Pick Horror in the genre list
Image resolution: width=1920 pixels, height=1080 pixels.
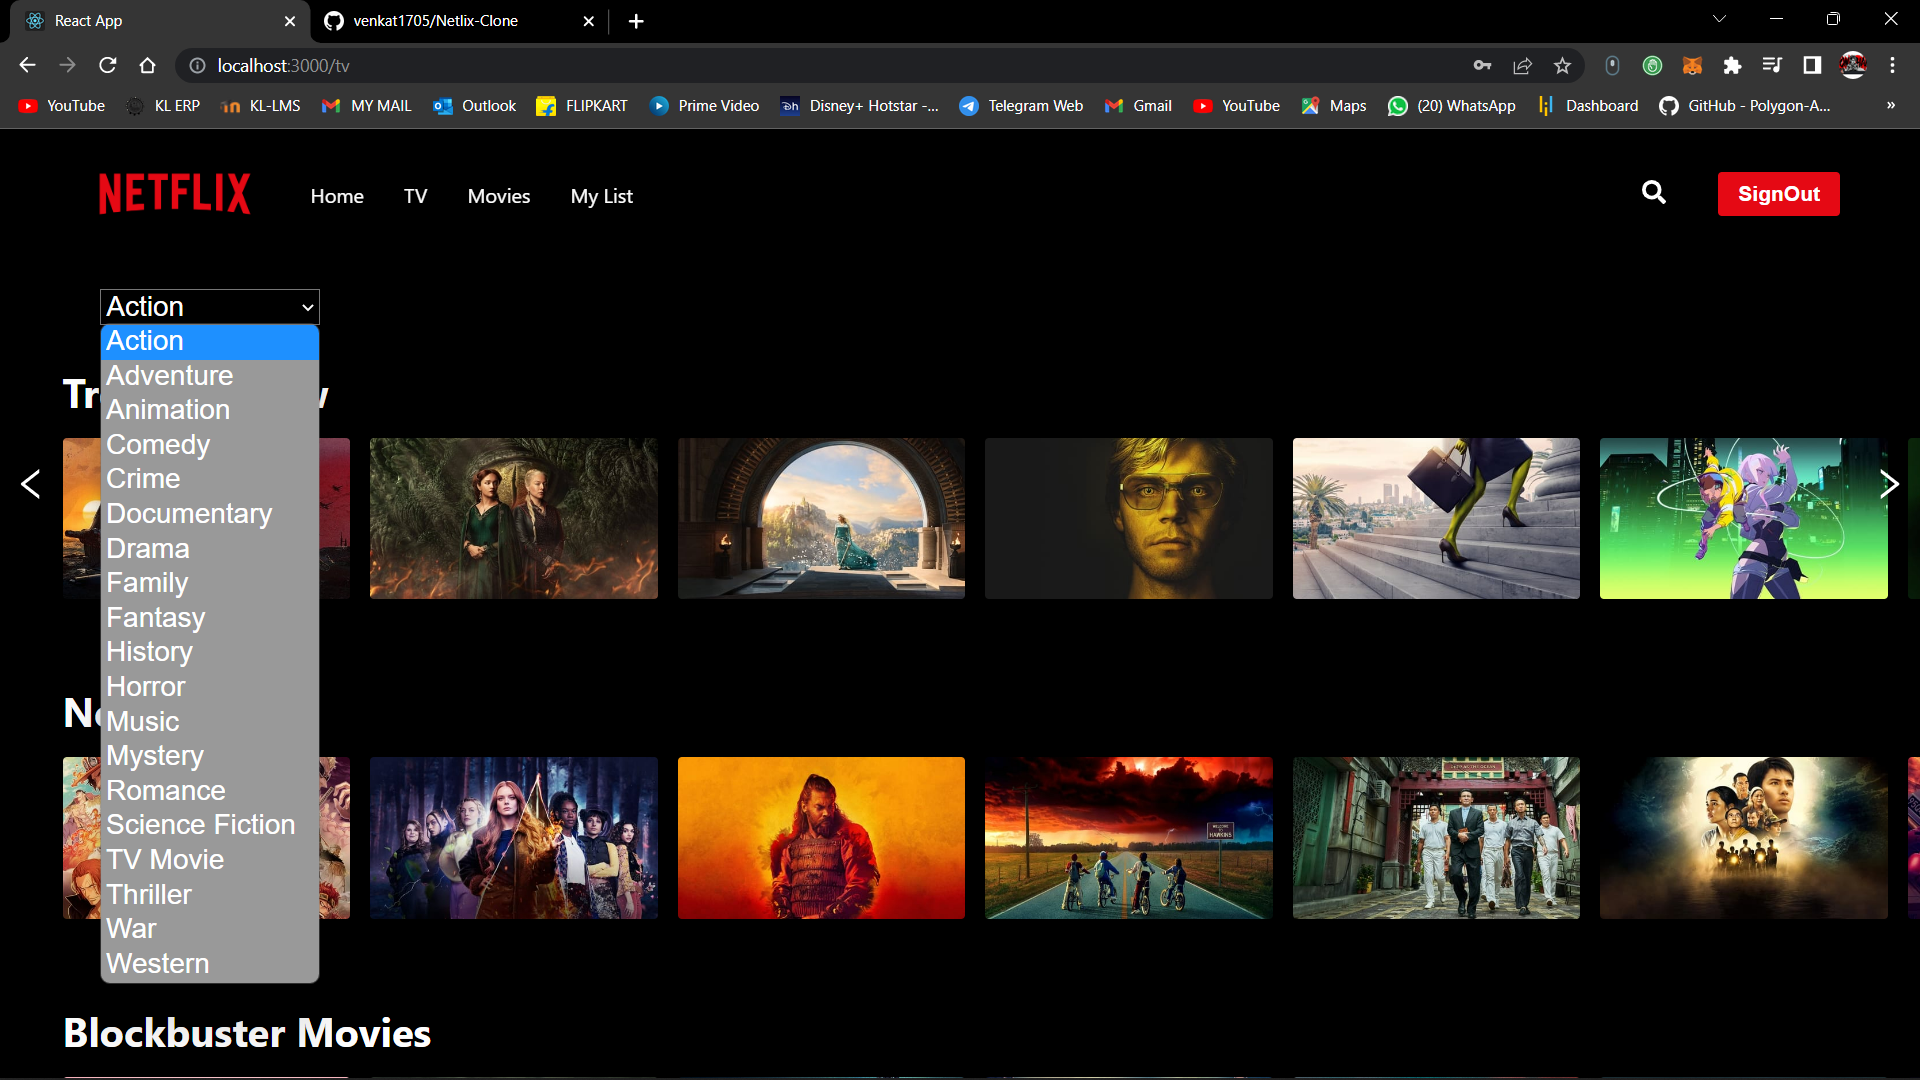pyautogui.click(x=210, y=687)
